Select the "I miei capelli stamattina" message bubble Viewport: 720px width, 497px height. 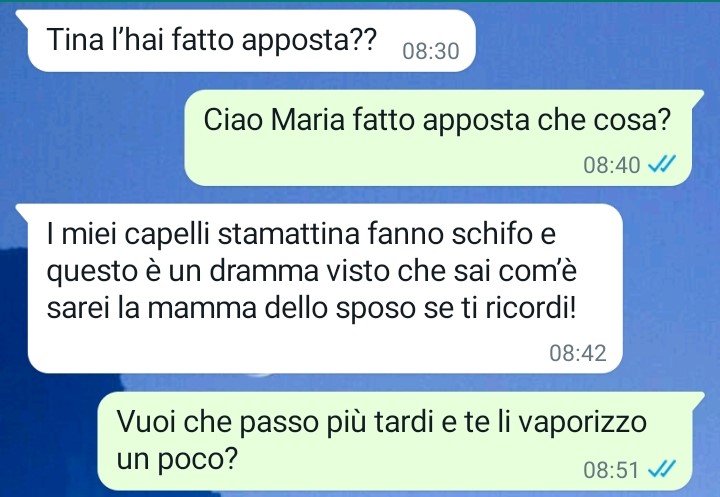coord(325,288)
